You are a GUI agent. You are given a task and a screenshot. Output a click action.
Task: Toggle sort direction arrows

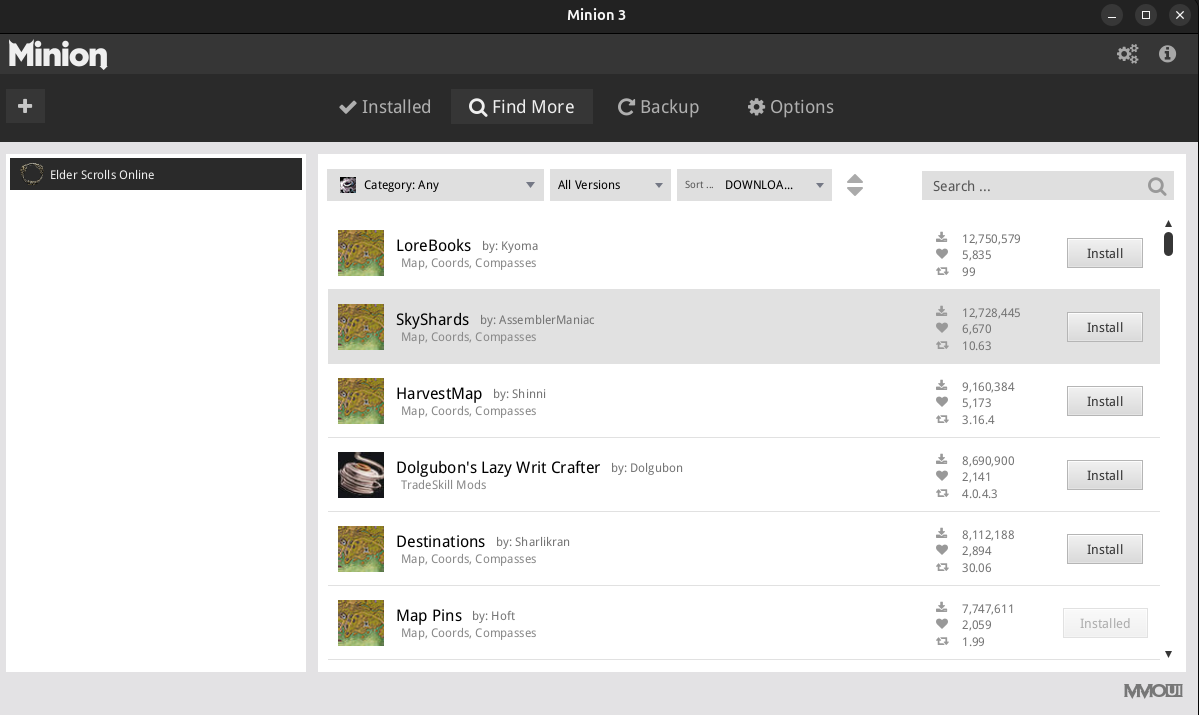click(x=855, y=185)
